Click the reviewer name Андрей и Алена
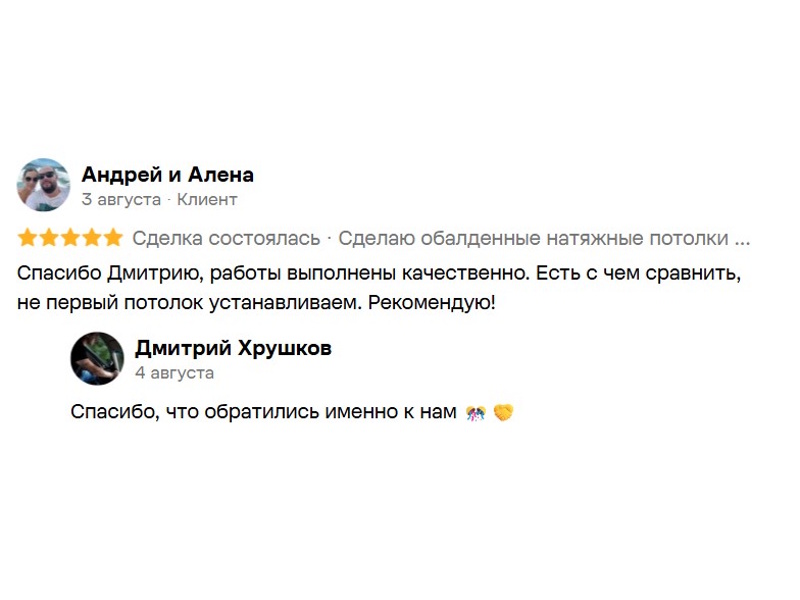The height and width of the screenshot is (600, 800). [x=167, y=175]
